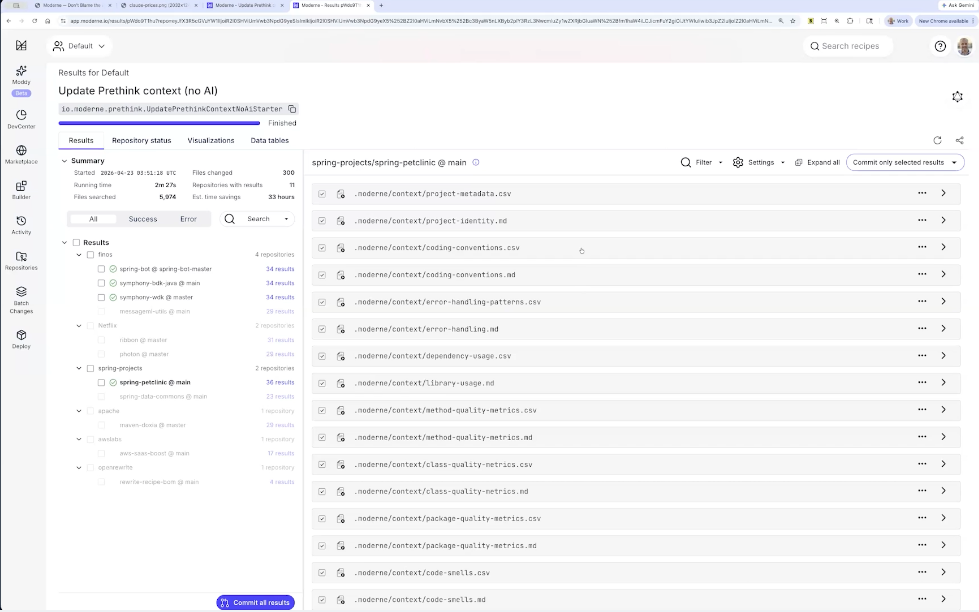The height and width of the screenshot is (612, 979).
Task: Open more options for dependency-usage.csv
Action: pos(922,355)
